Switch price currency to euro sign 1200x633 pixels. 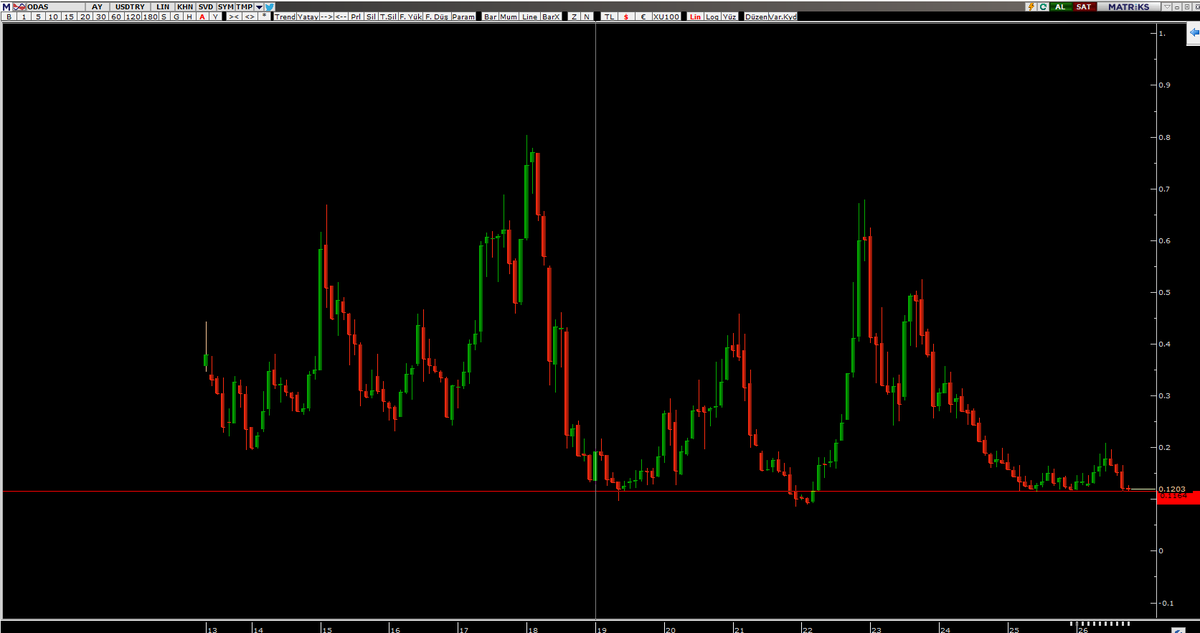click(x=642, y=17)
